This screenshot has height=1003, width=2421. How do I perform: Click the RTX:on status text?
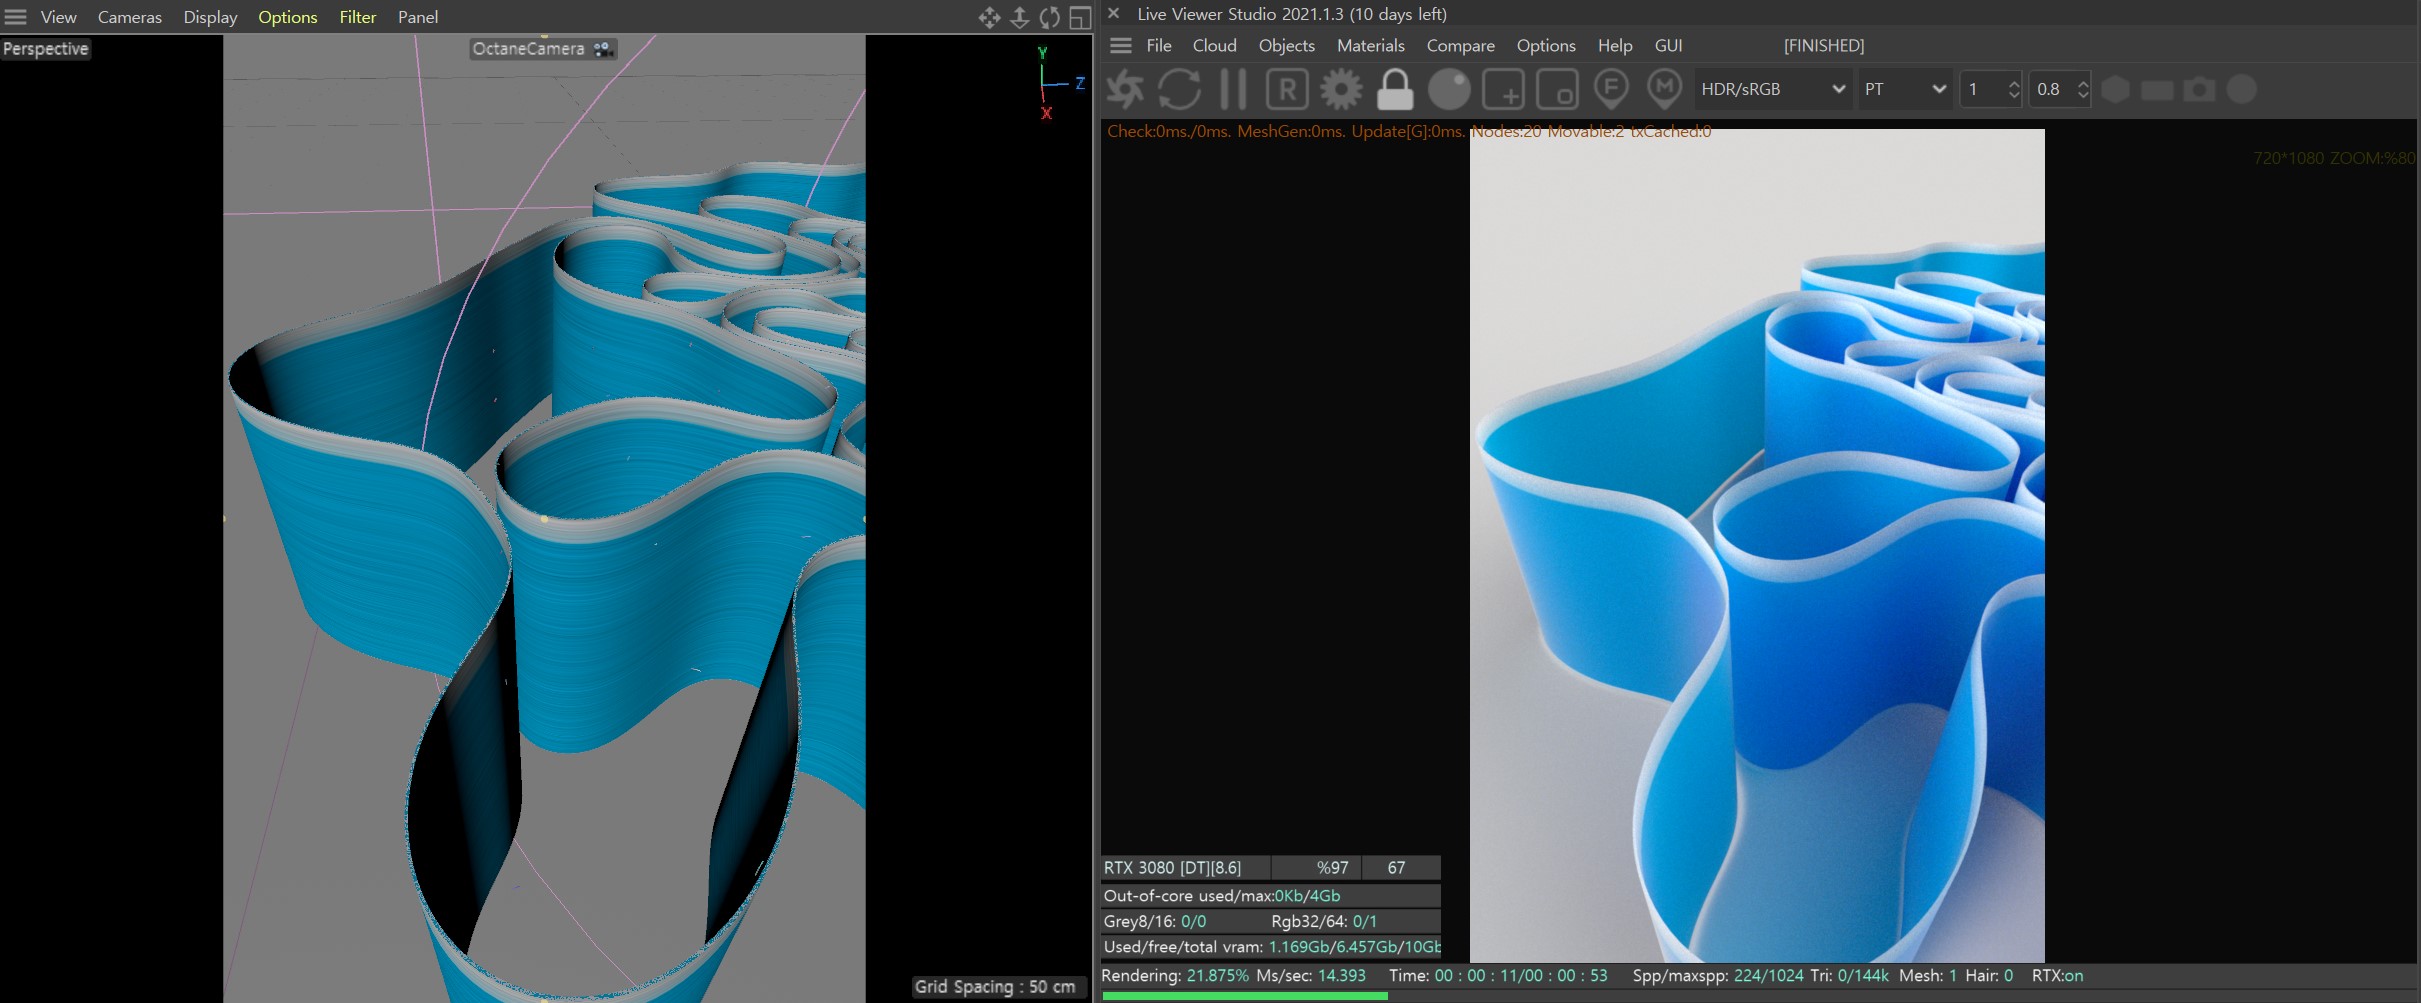(x=2057, y=975)
